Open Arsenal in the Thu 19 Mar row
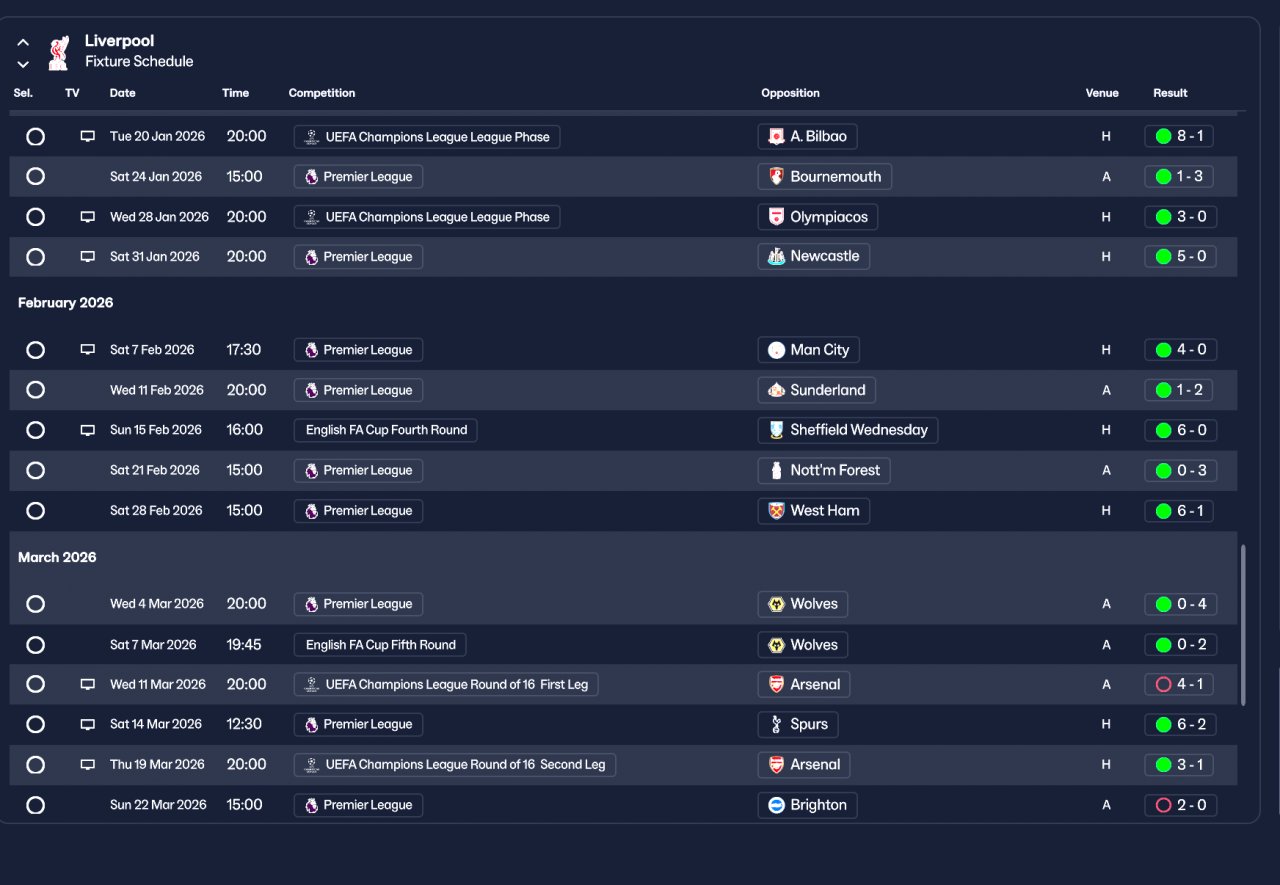 (x=804, y=765)
